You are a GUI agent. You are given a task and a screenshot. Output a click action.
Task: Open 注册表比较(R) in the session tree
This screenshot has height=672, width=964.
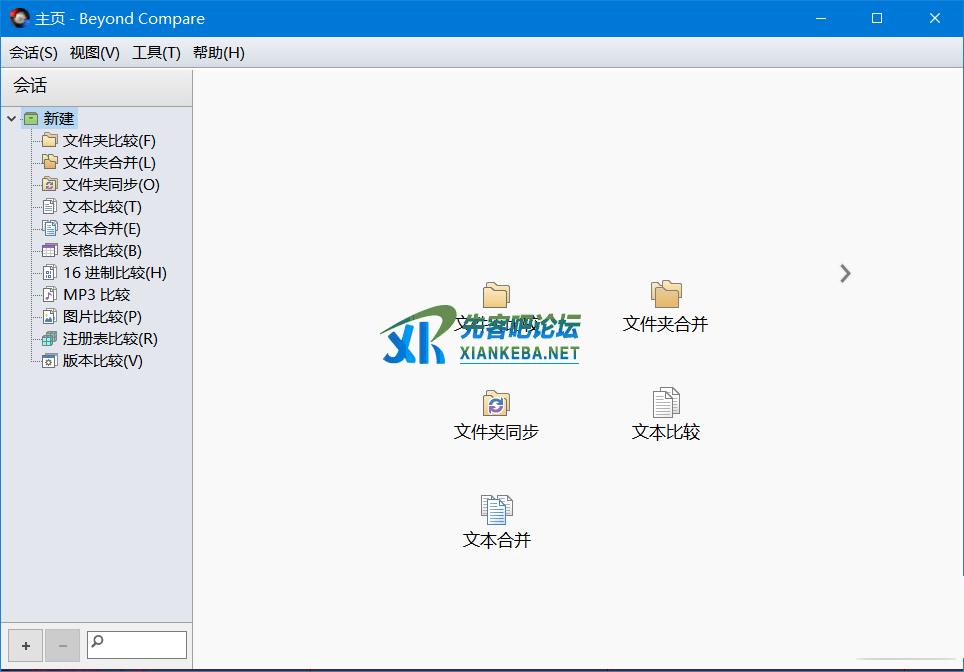click(x=109, y=339)
